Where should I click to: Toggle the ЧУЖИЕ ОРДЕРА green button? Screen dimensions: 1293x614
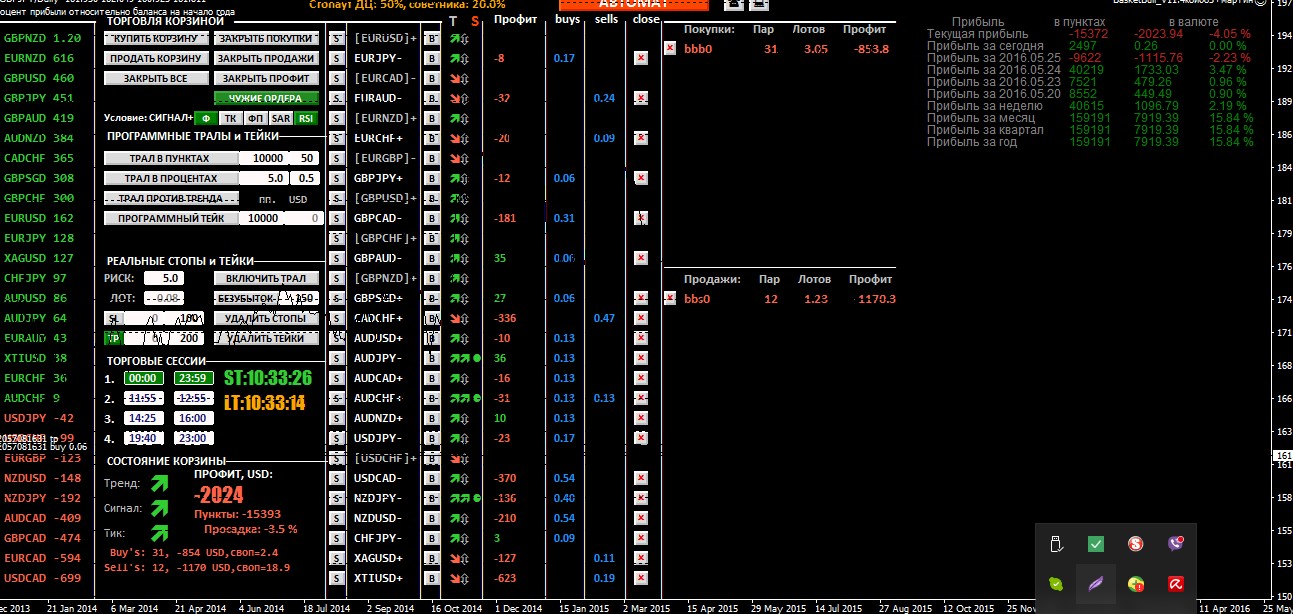(x=265, y=98)
